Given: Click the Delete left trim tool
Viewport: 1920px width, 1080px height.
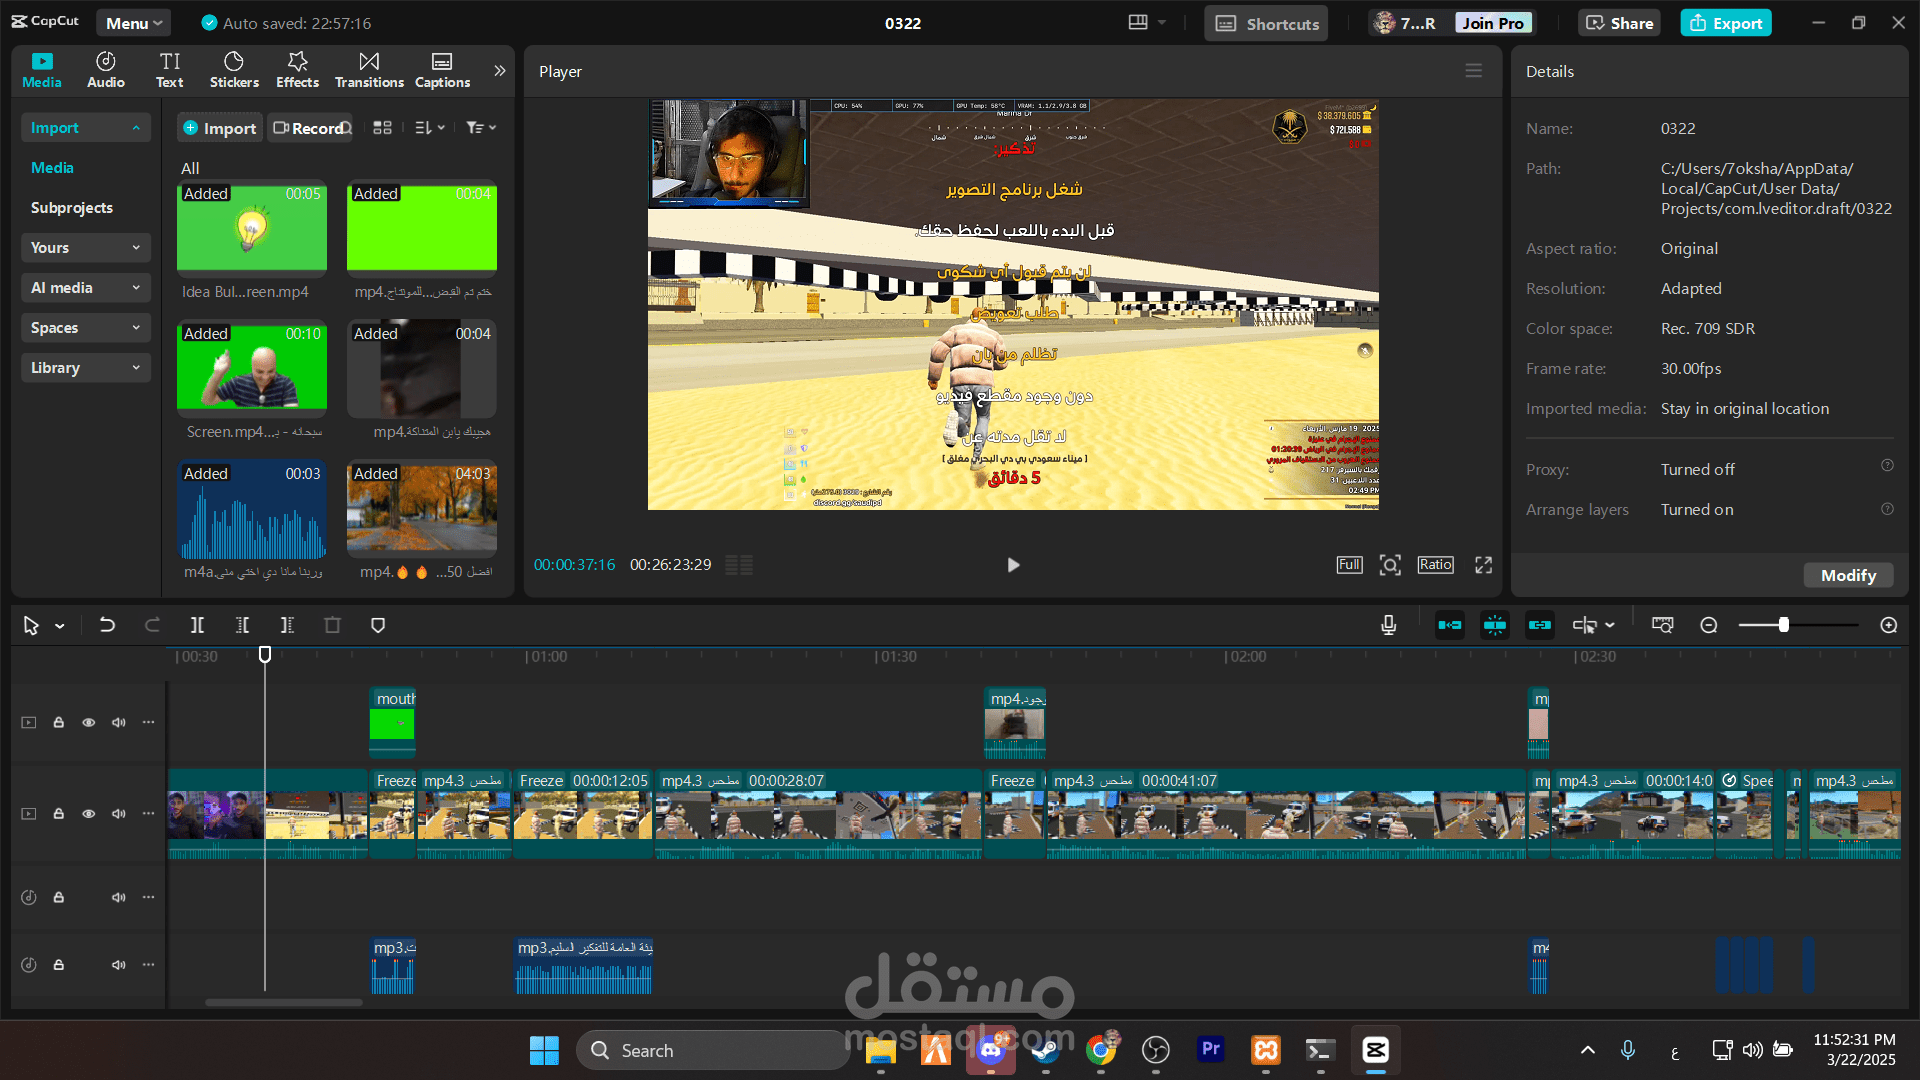Looking at the screenshot, I should (242, 625).
